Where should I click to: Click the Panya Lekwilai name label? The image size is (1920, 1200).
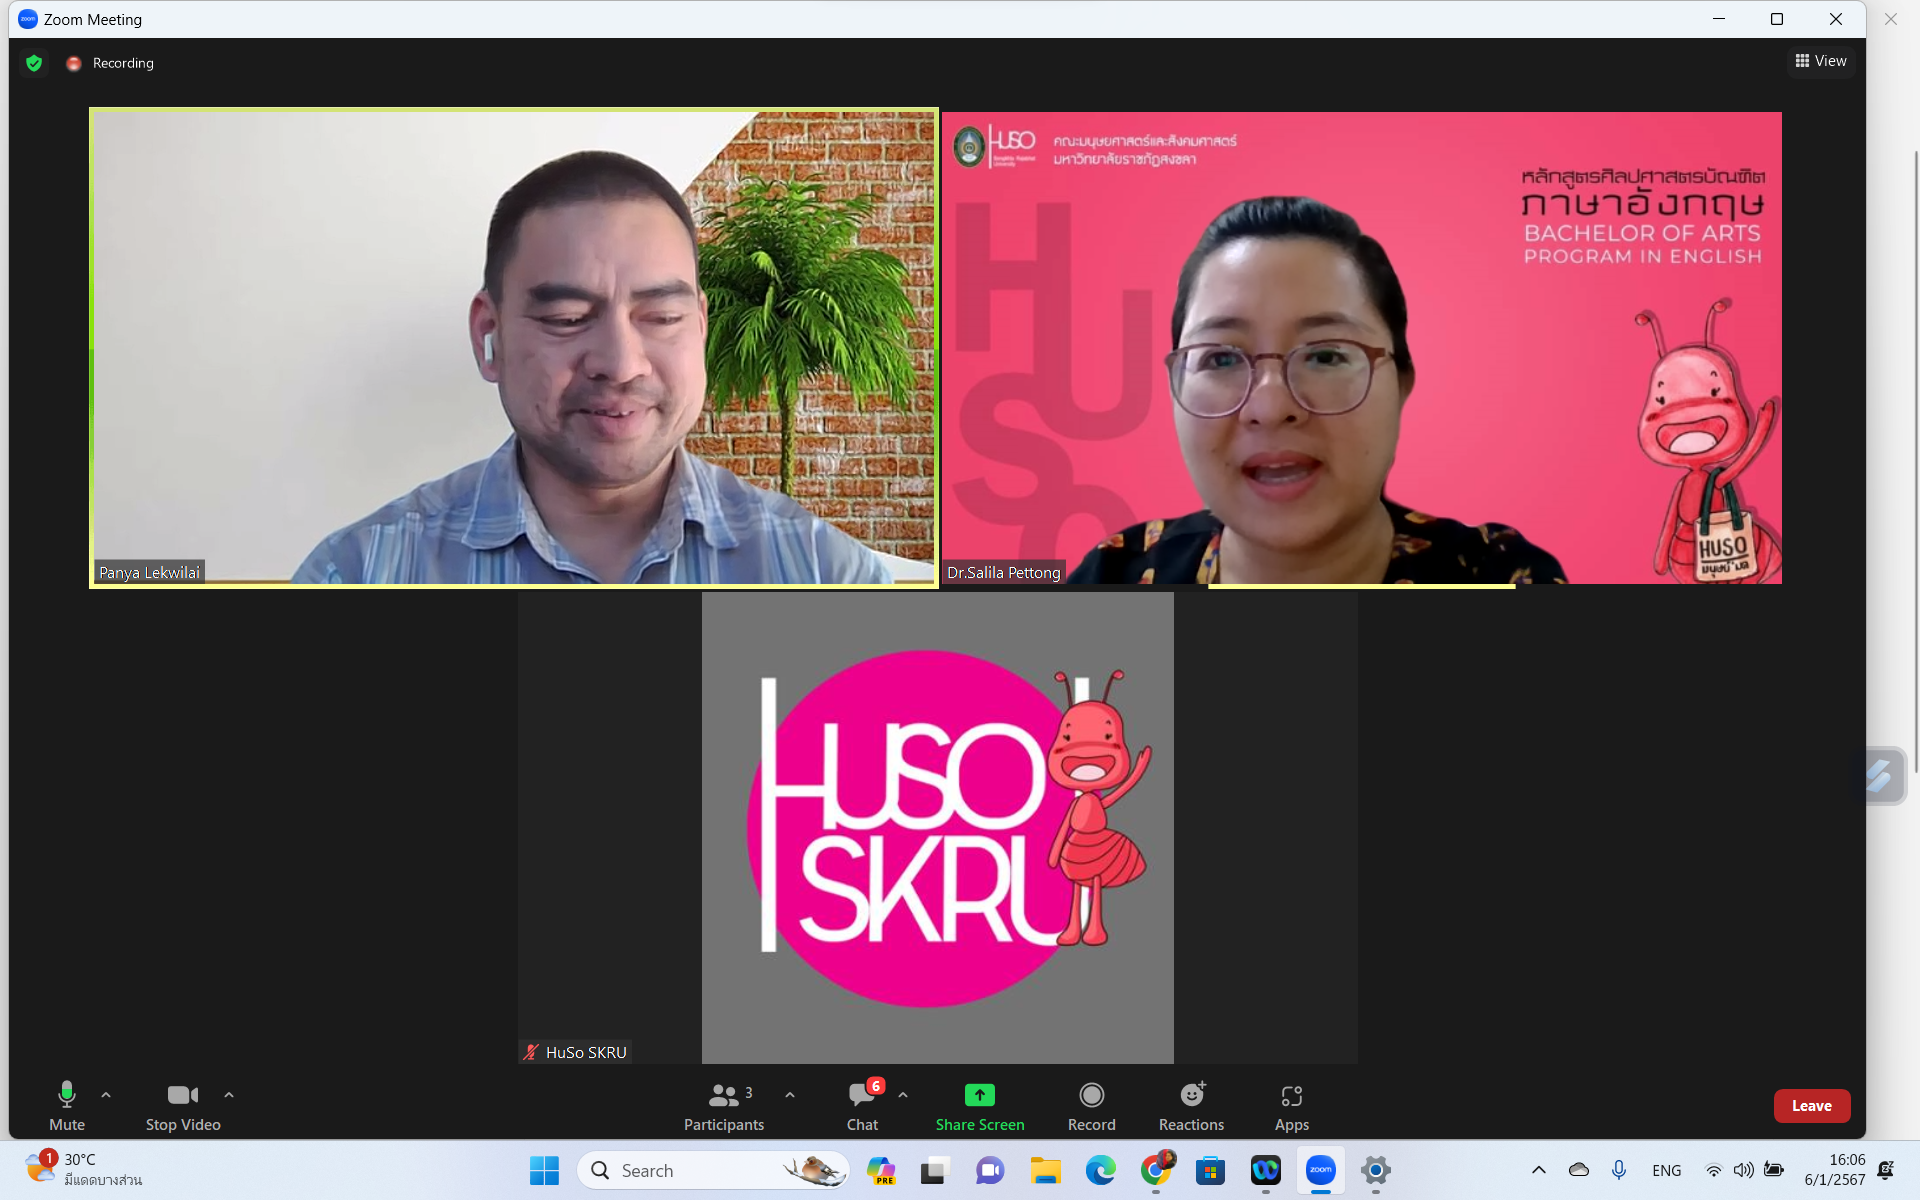[149, 572]
